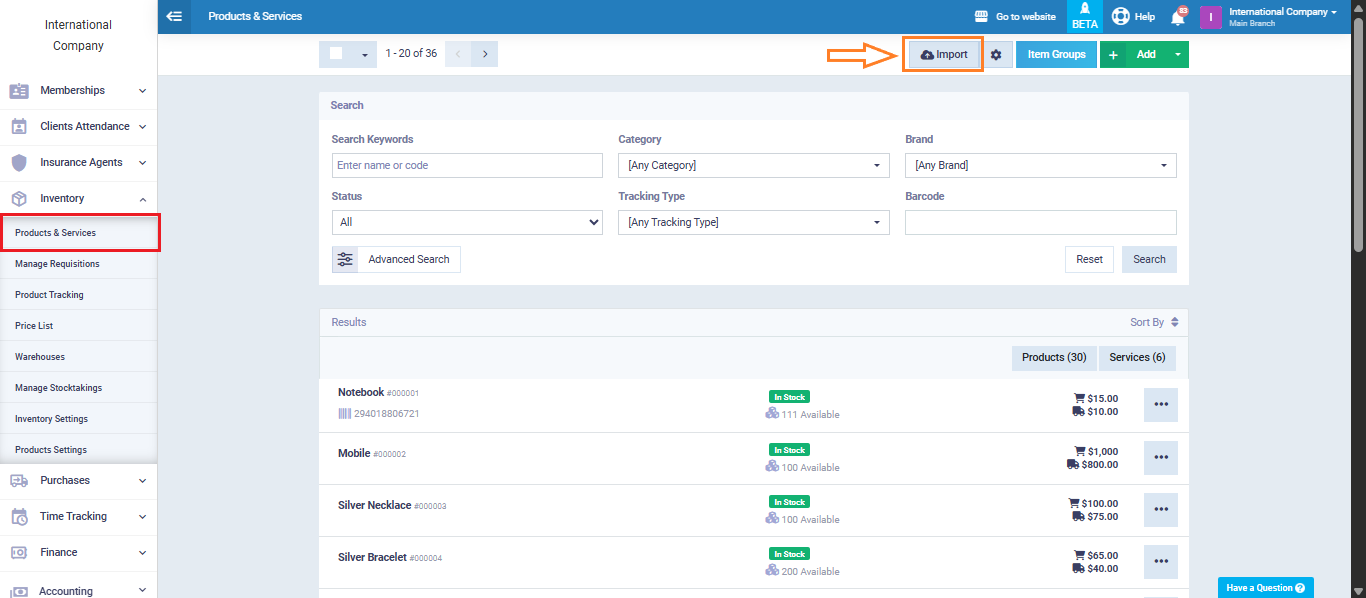Click the Advanced Search sliders icon
1366x598 pixels.
point(345,259)
